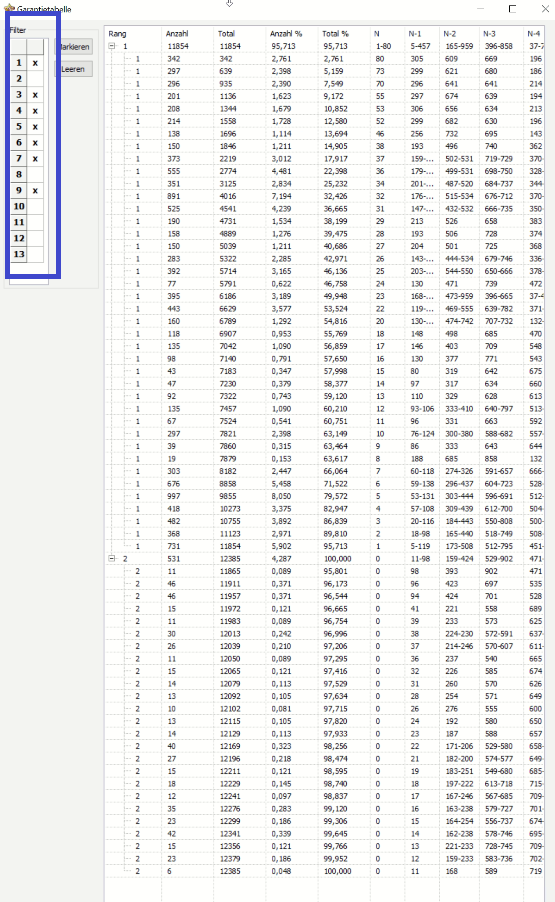
Task: Click the N-3 cell showing 583-736
Action: point(498,859)
